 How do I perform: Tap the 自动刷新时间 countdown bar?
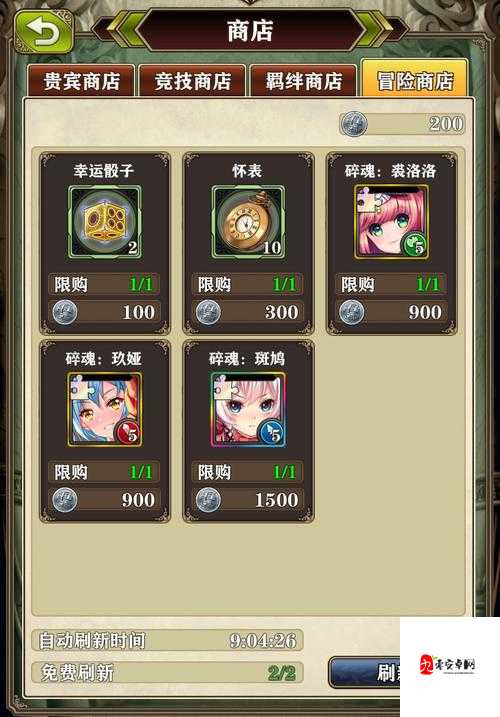167,640
